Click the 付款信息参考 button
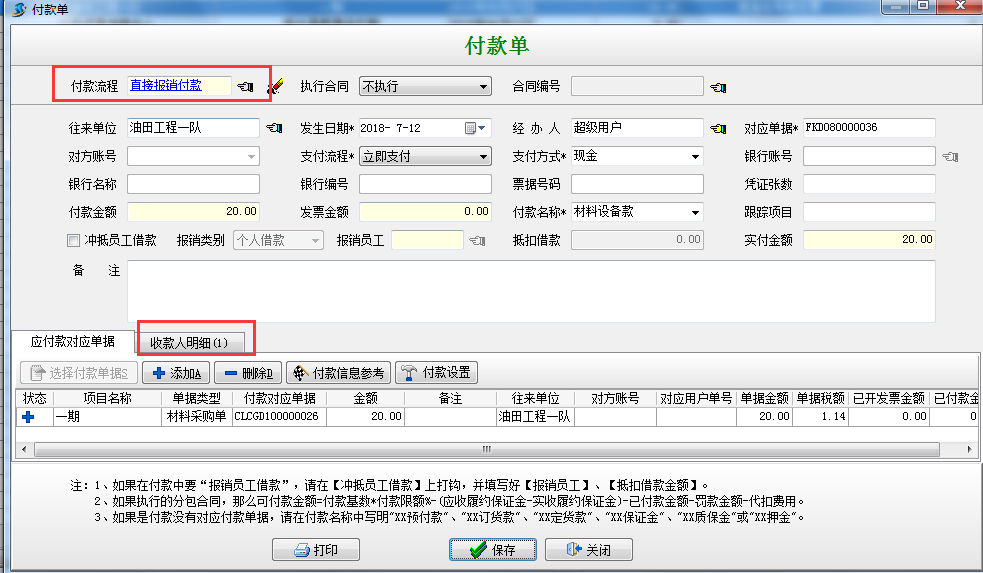 coord(338,373)
